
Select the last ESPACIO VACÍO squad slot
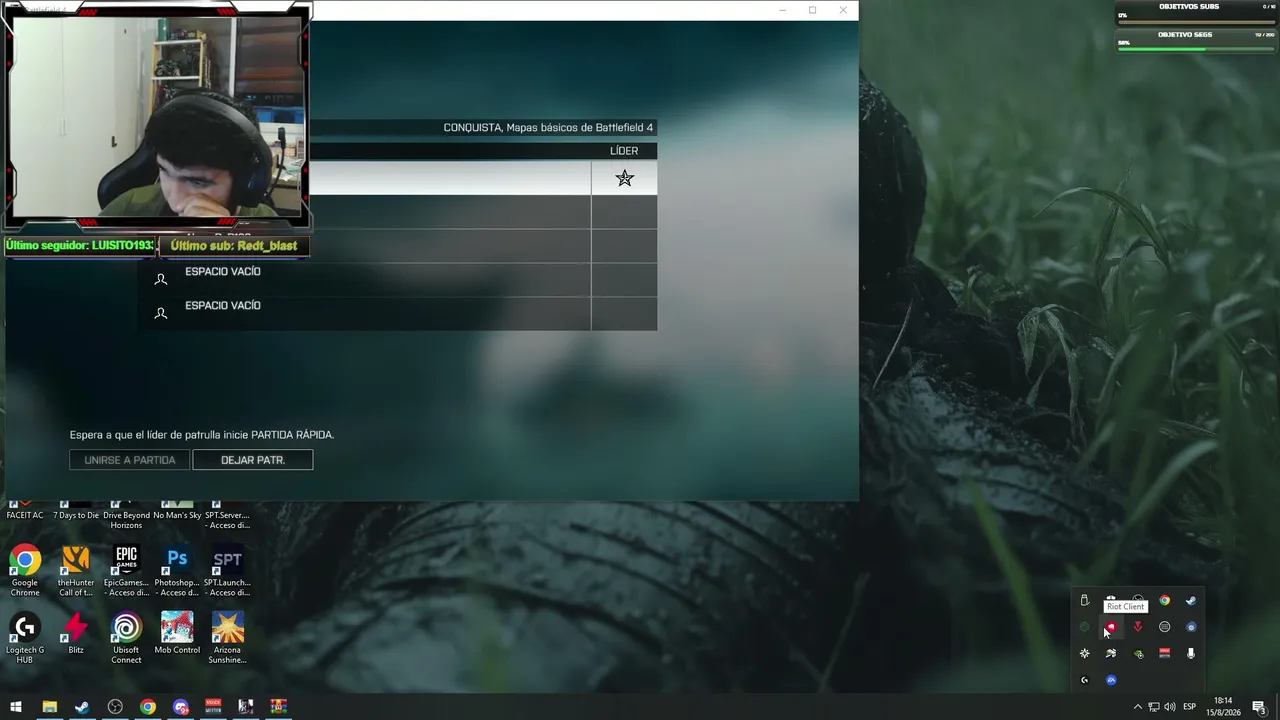point(398,314)
